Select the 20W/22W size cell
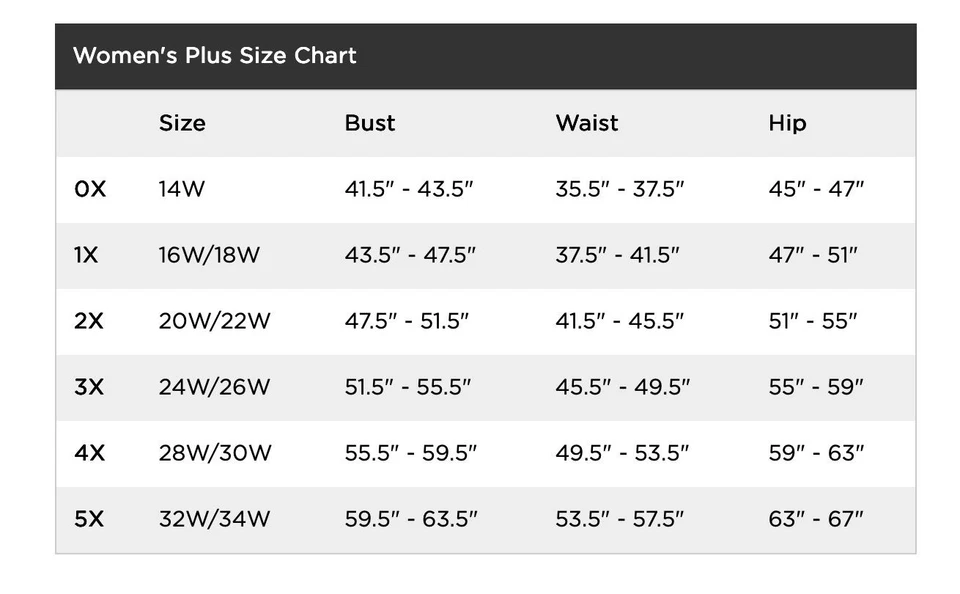This screenshot has width=960, height=594. [x=214, y=321]
